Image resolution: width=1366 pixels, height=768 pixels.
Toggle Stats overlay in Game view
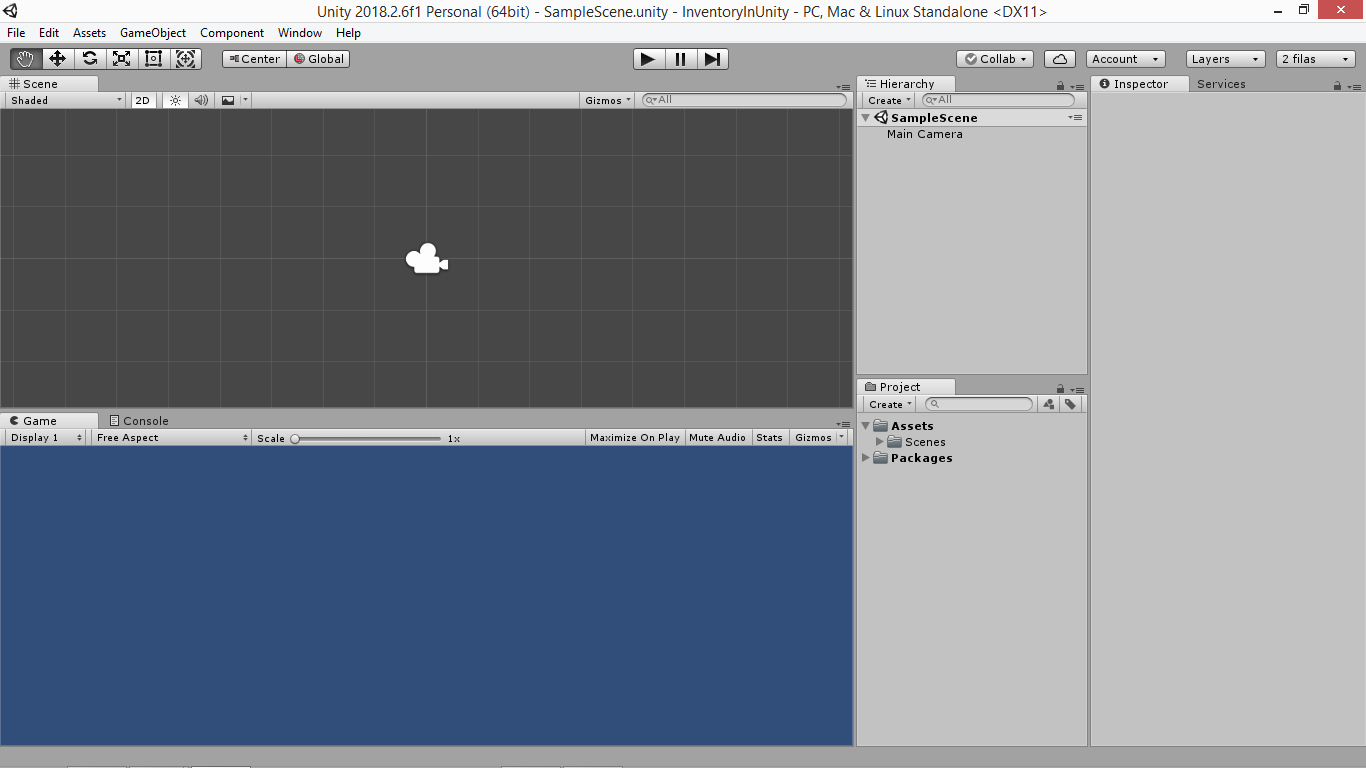tap(769, 437)
